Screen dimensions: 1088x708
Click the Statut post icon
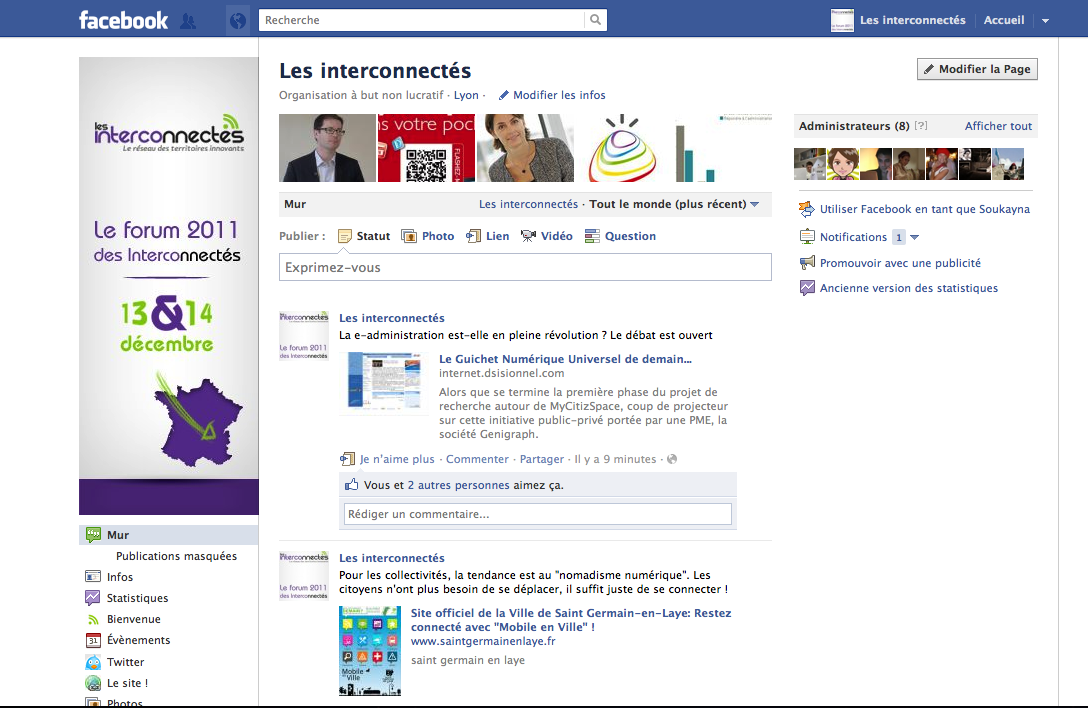tap(345, 236)
